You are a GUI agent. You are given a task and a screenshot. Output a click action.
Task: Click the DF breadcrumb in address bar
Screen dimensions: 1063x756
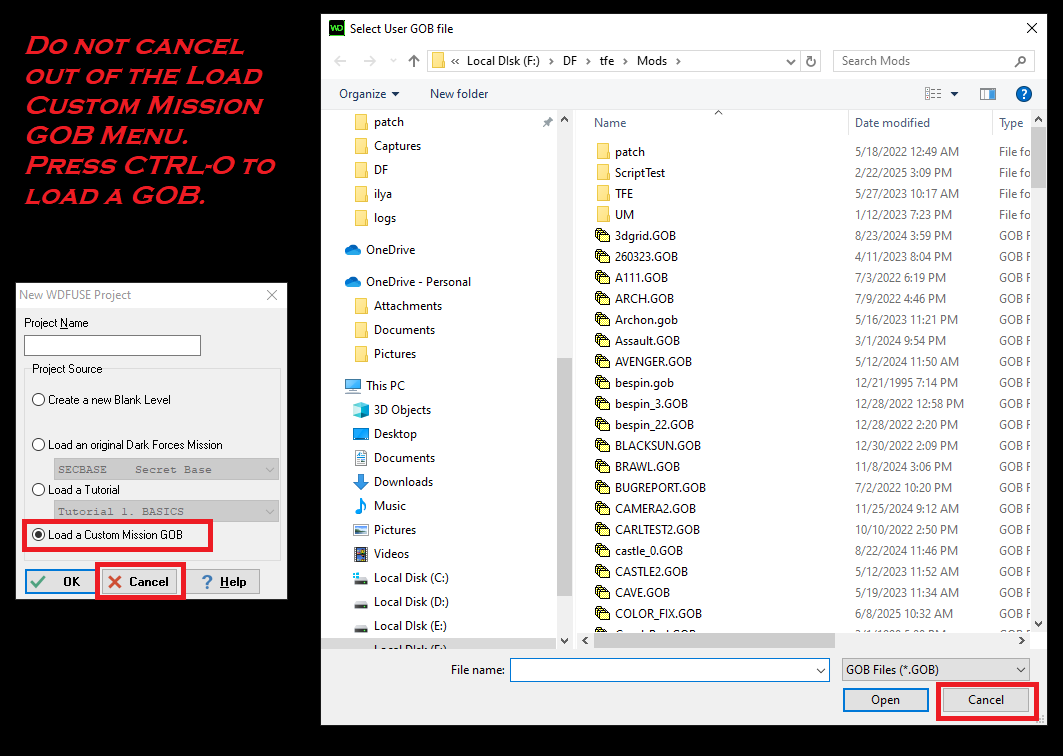tap(570, 61)
